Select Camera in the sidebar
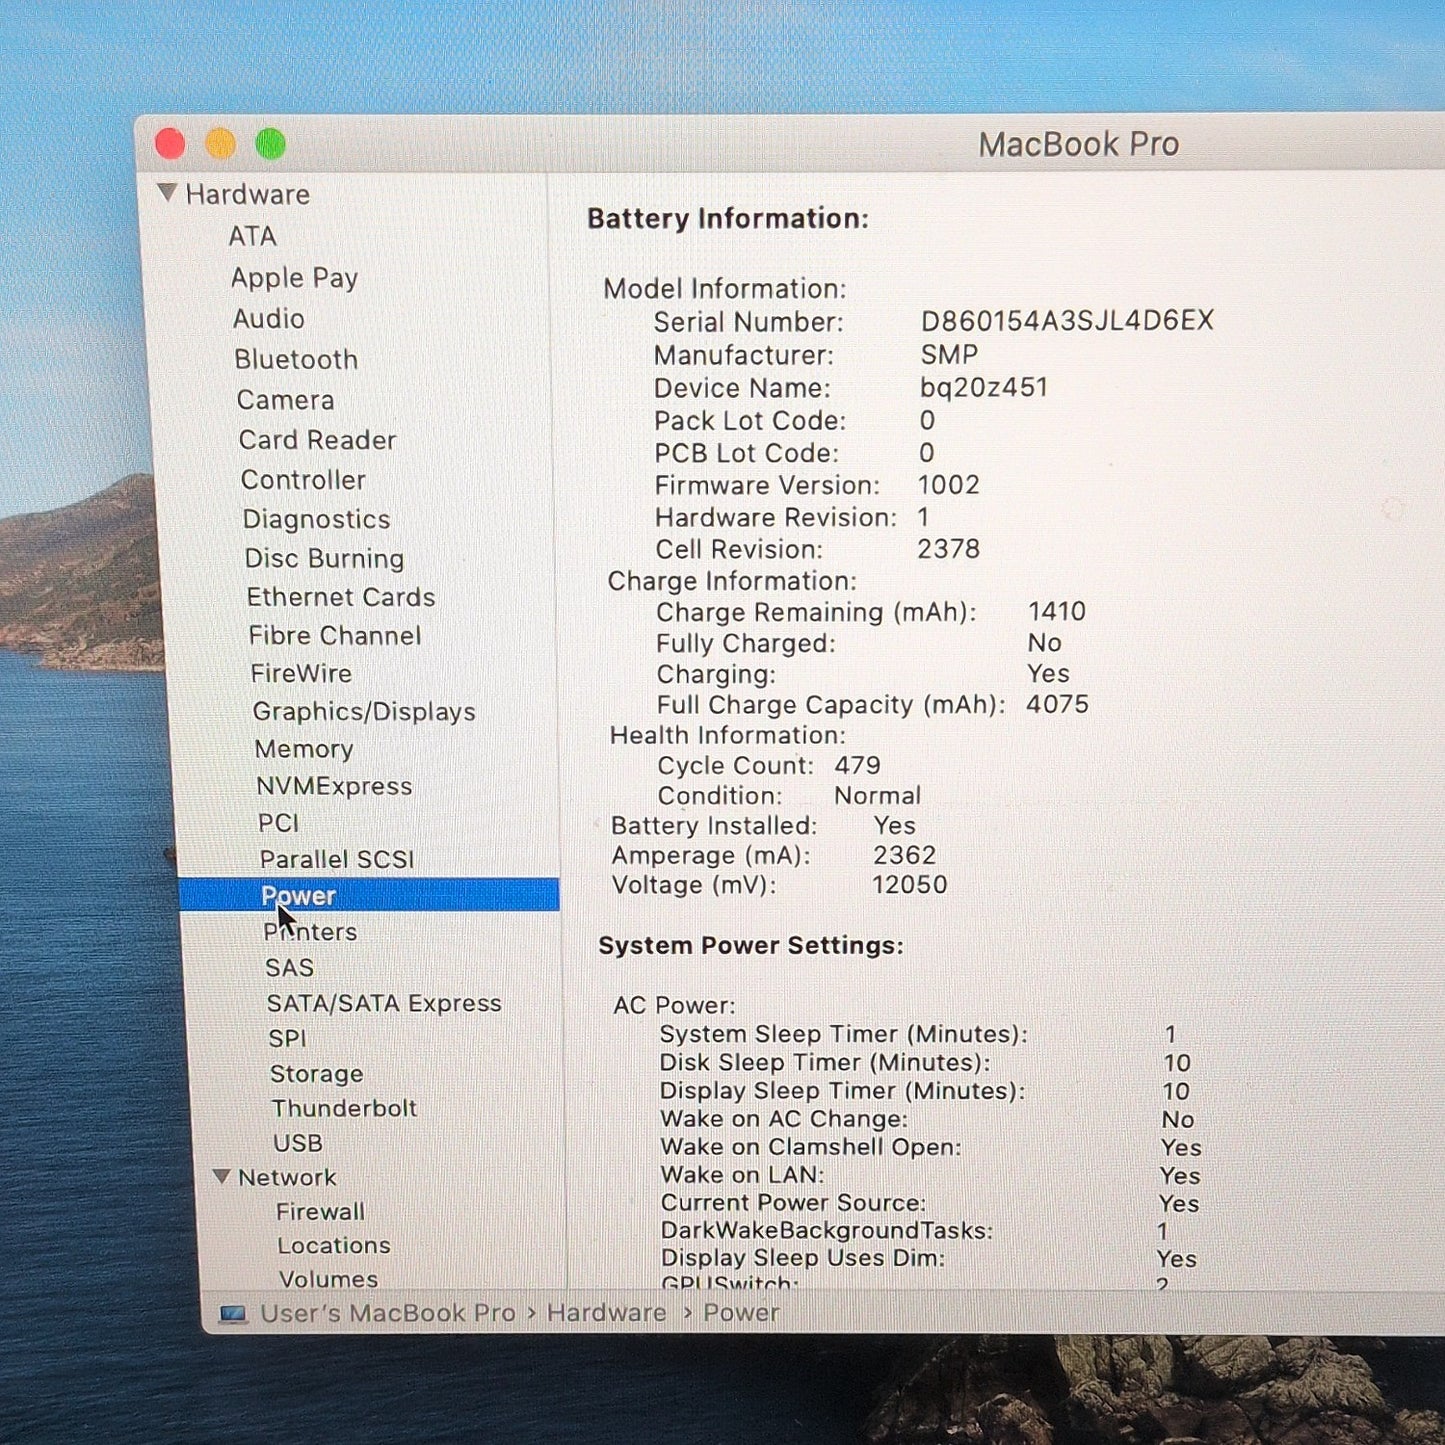 pos(285,400)
